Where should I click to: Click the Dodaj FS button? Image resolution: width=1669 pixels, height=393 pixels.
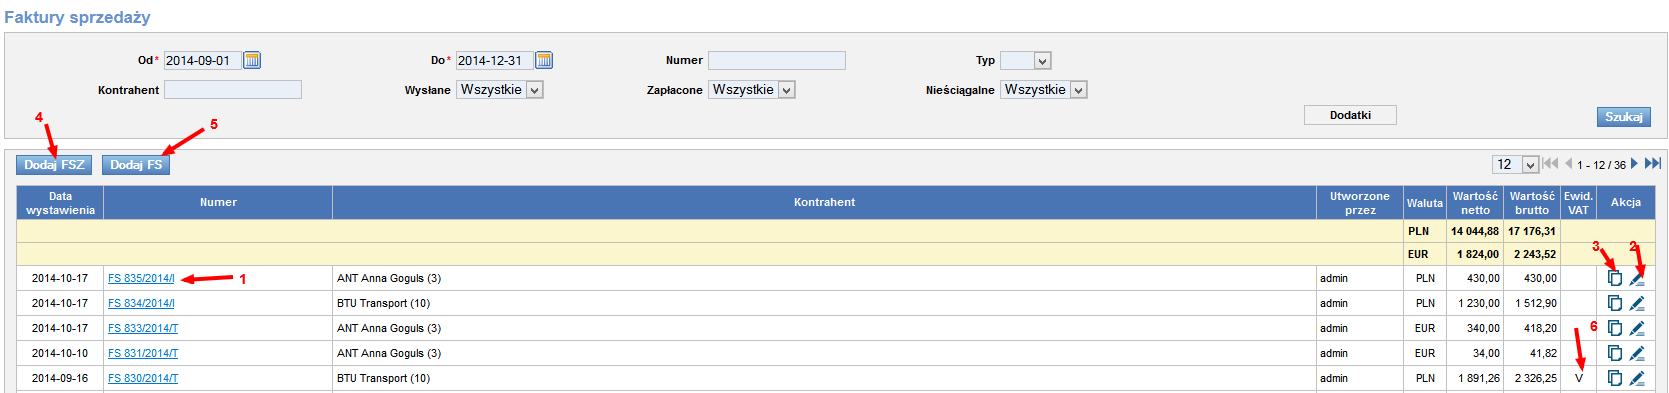136,165
